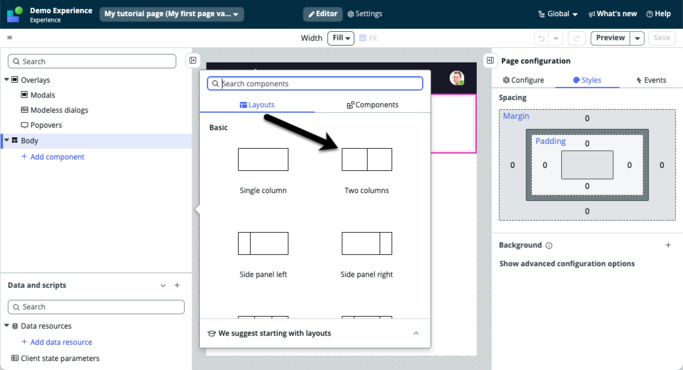Click the Add data resource link
This screenshot has width=683, height=370.
57,342
